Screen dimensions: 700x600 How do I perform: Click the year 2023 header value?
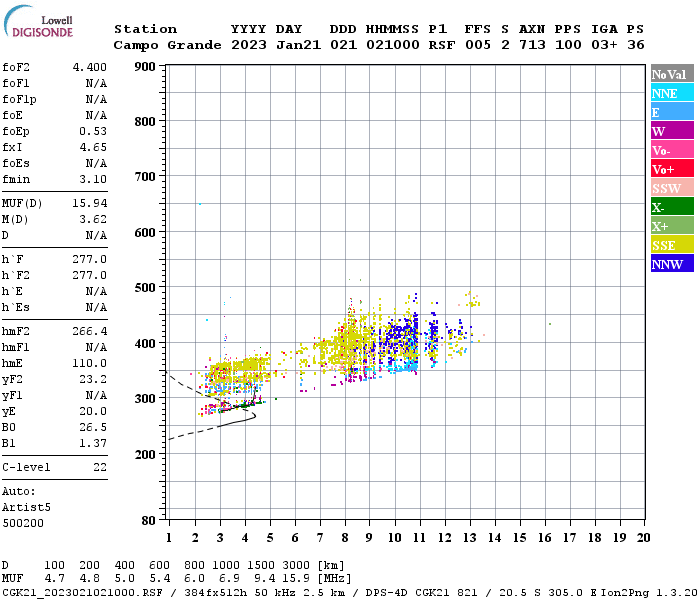click(x=249, y=45)
